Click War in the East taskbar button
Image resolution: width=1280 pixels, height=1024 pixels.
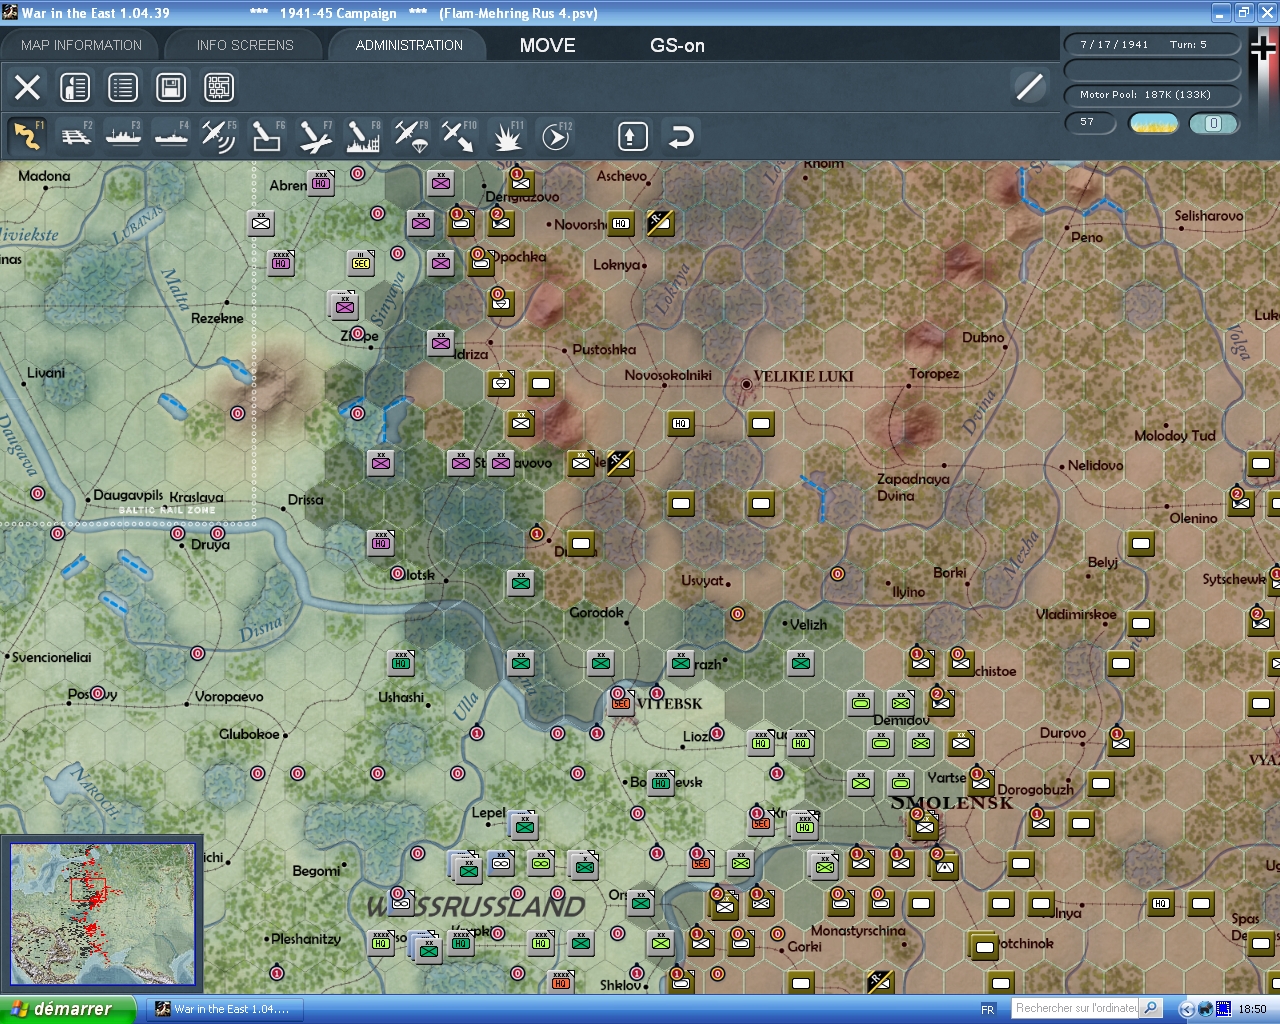223,1009
